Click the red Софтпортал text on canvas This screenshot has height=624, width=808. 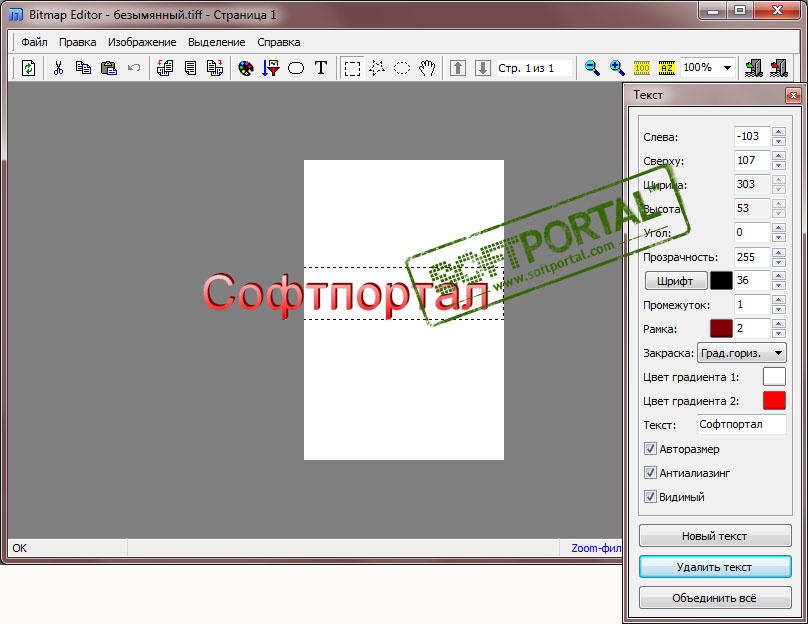[345, 294]
